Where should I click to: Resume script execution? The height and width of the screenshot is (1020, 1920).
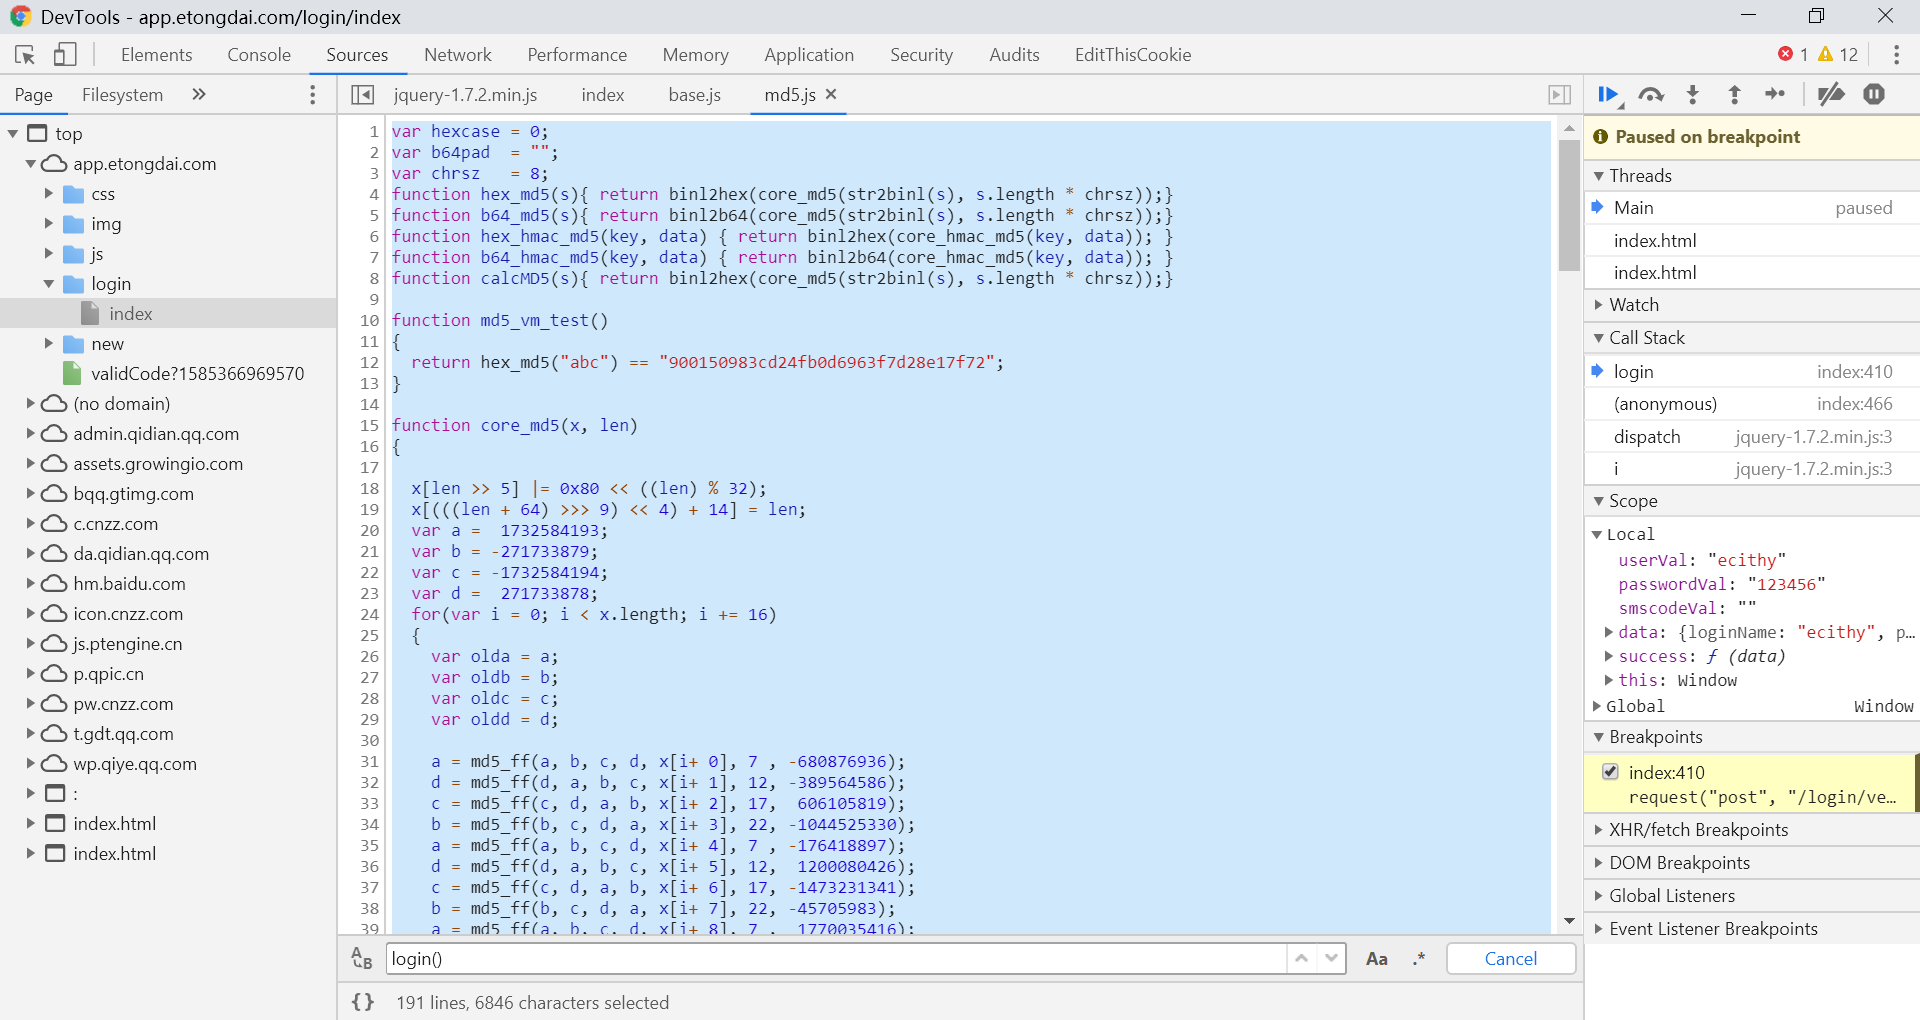1608,94
